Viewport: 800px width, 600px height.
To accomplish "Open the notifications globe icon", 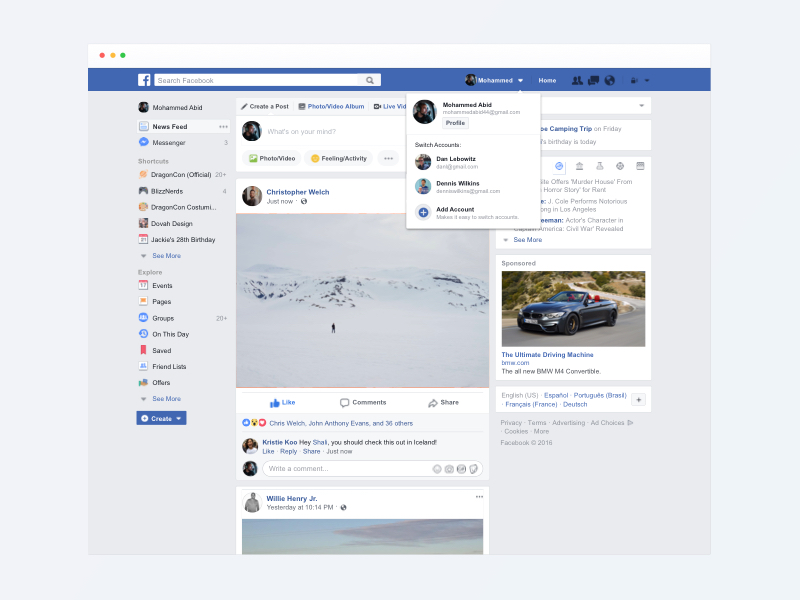I will (610, 80).
